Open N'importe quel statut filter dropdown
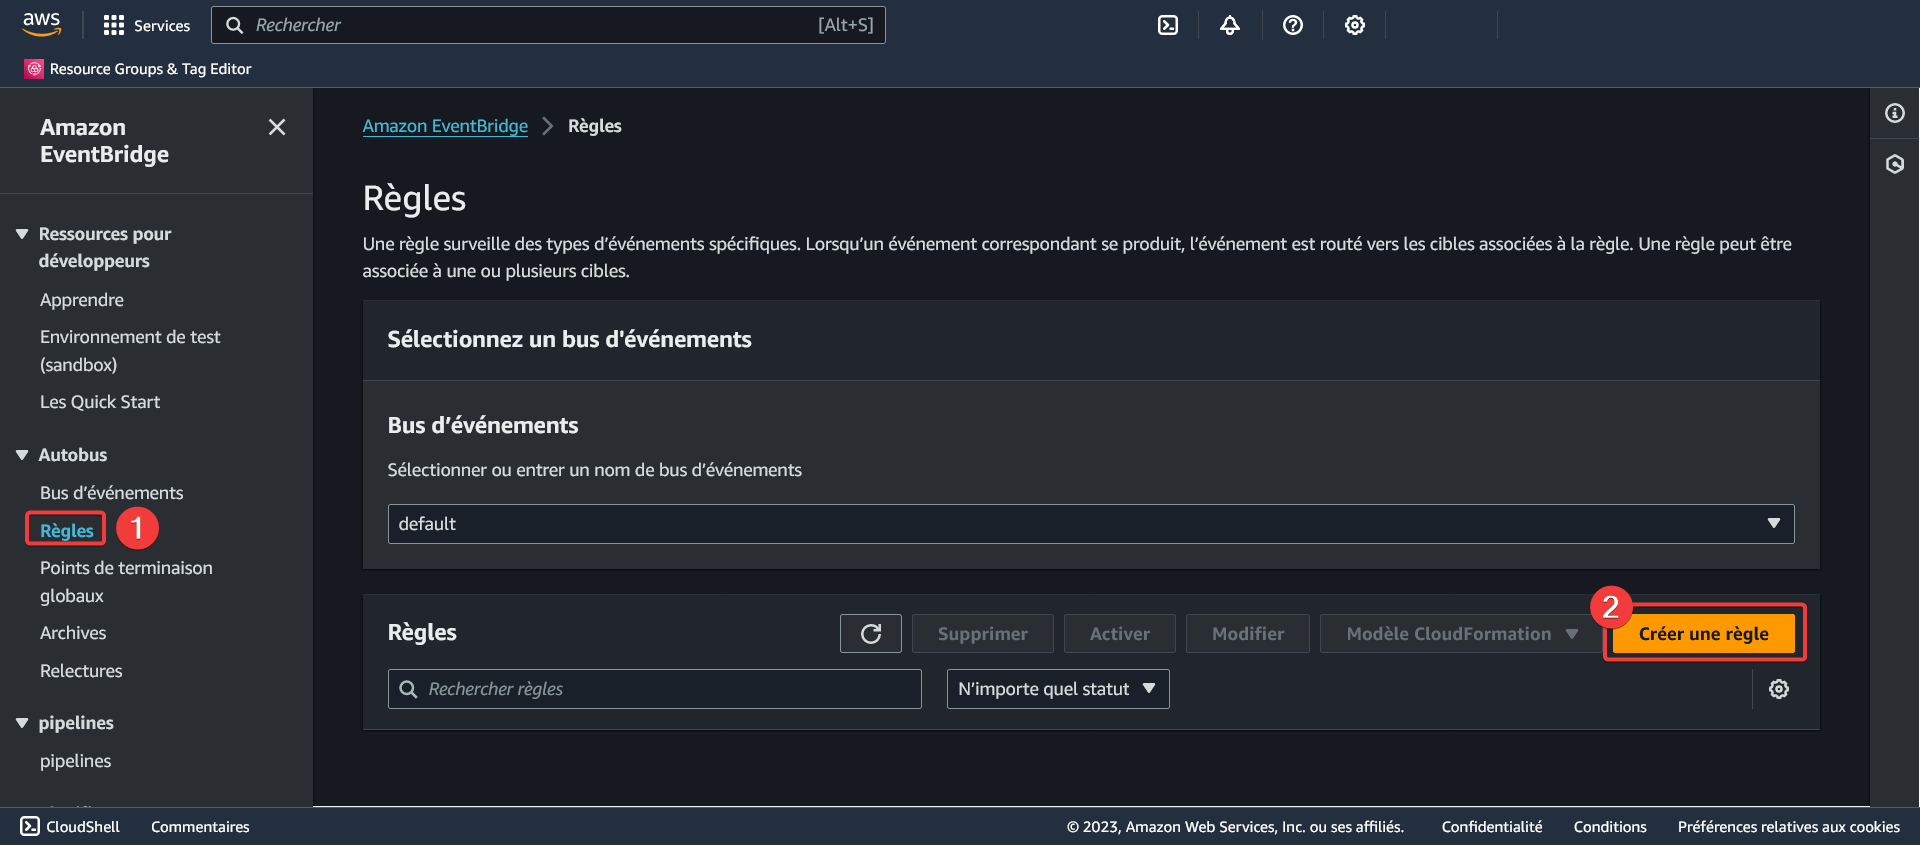The width and height of the screenshot is (1920, 845). coord(1058,689)
